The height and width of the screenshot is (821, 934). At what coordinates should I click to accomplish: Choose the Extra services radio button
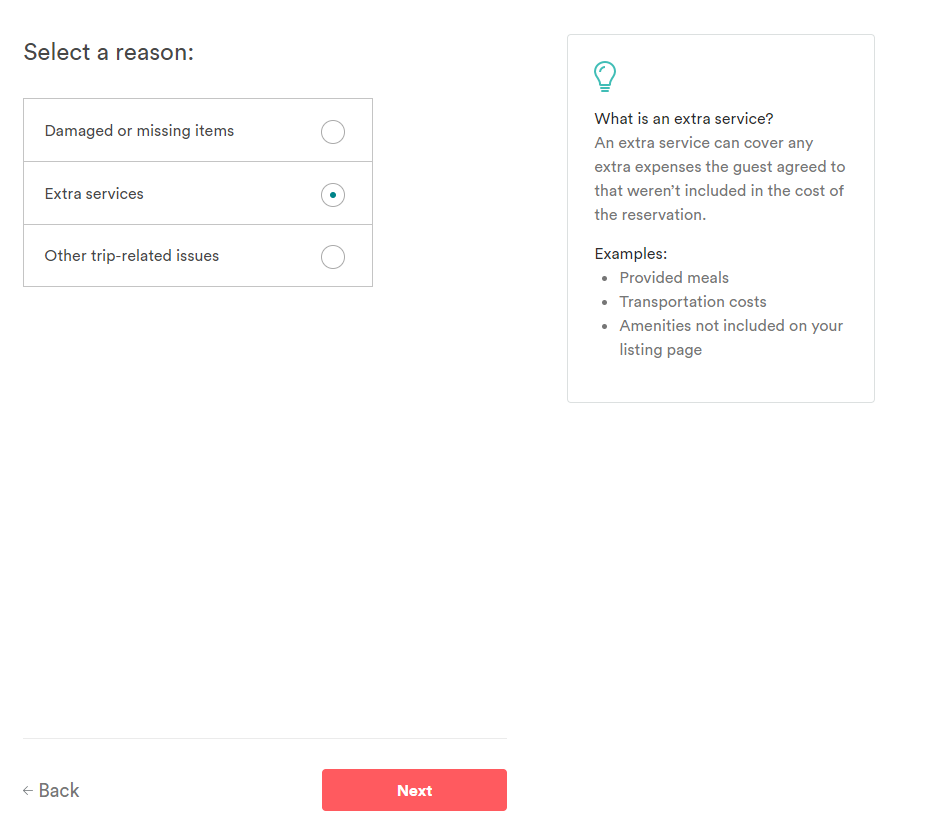click(333, 195)
